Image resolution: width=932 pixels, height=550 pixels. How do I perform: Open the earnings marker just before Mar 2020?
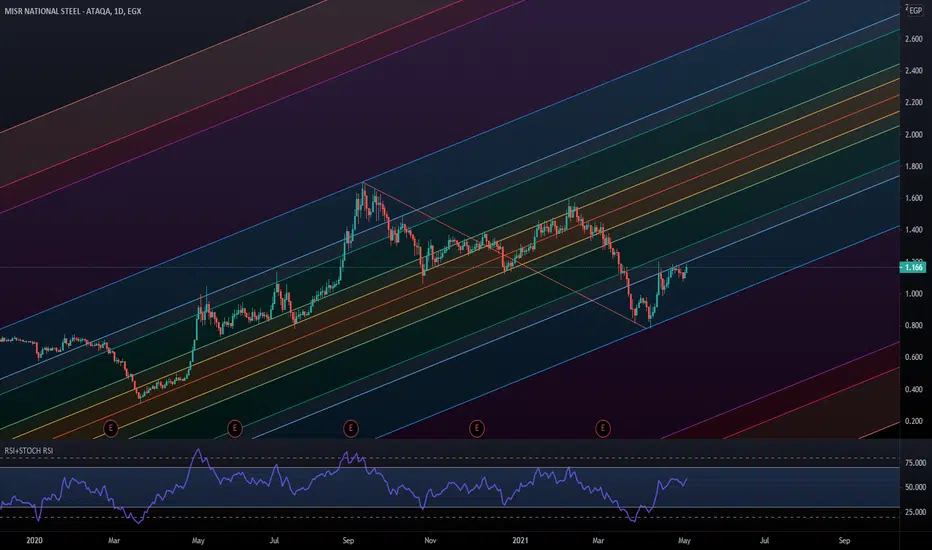click(111, 428)
